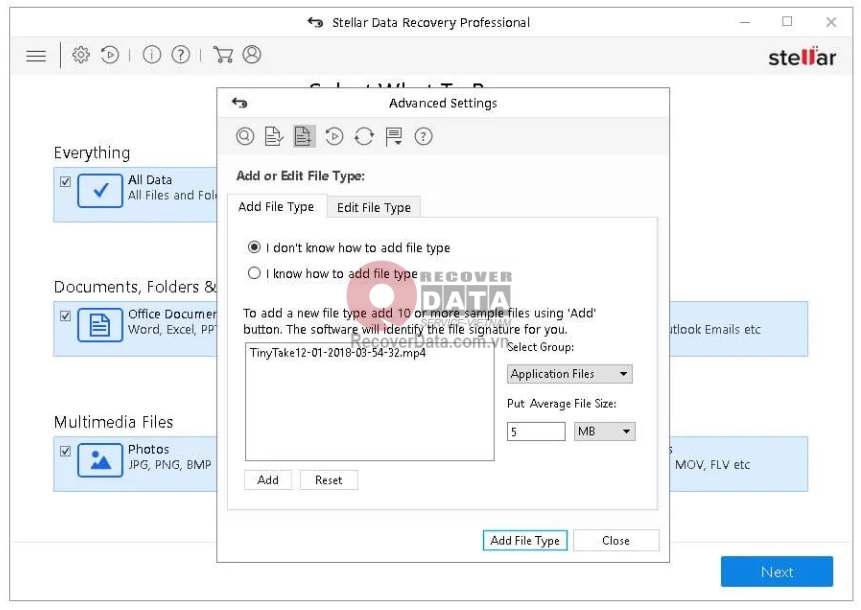Viewport: 861px width, 610px height.
Task: Click the Add button under file list
Action: pyautogui.click(x=268, y=480)
